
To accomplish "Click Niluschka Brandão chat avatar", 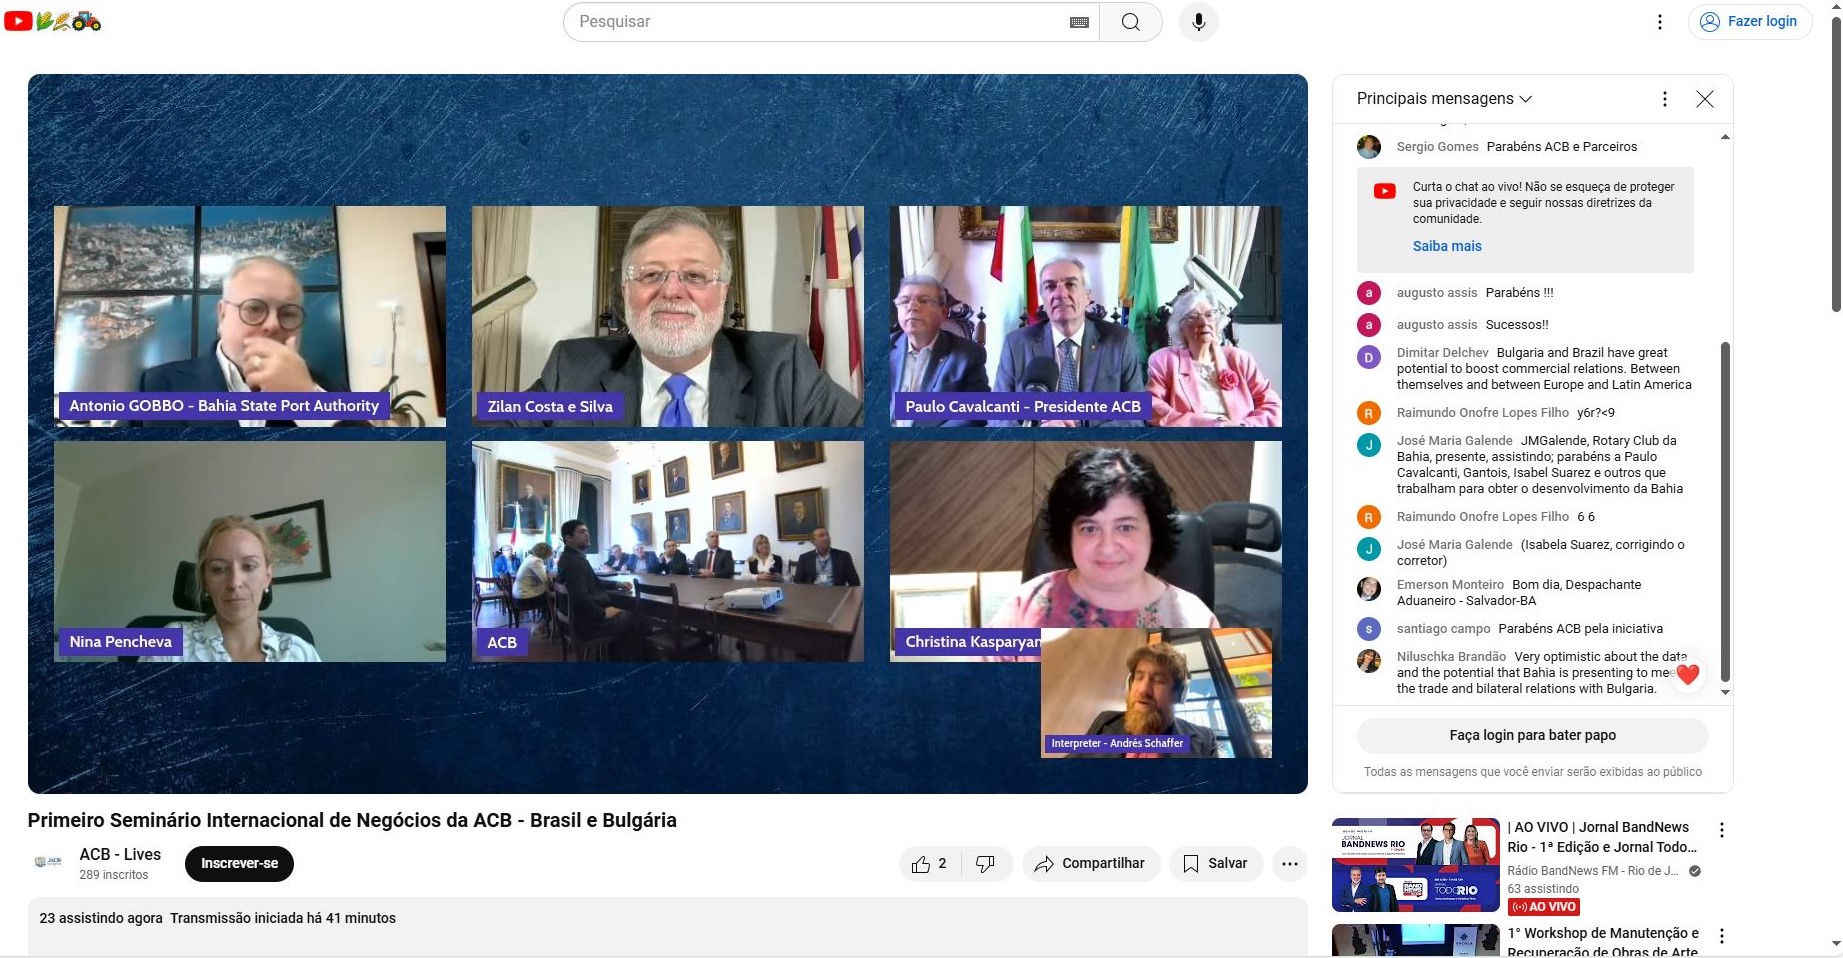I will (1368, 661).
